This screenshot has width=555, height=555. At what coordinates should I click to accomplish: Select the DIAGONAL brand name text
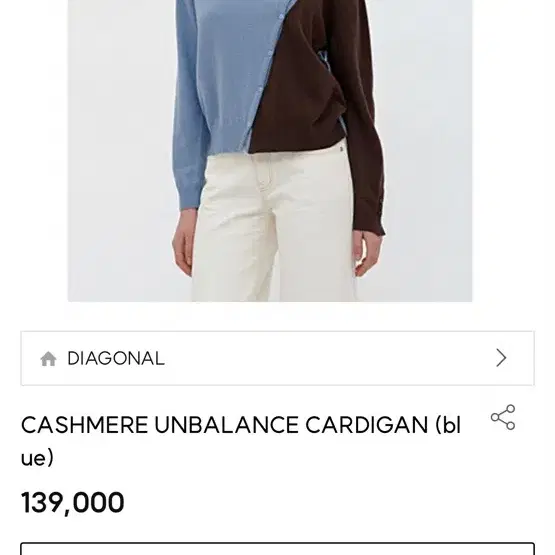tap(116, 358)
